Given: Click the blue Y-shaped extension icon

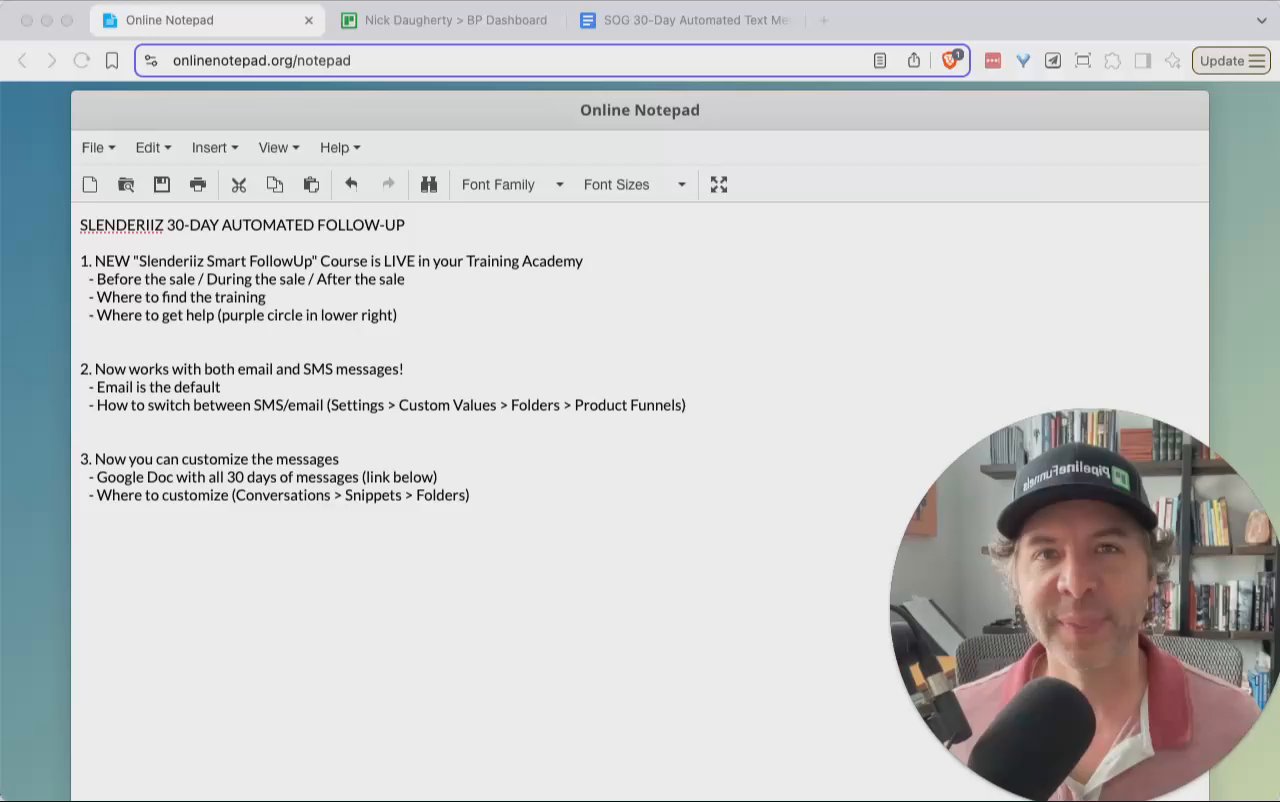Looking at the screenshot, I should (1023, 61).
